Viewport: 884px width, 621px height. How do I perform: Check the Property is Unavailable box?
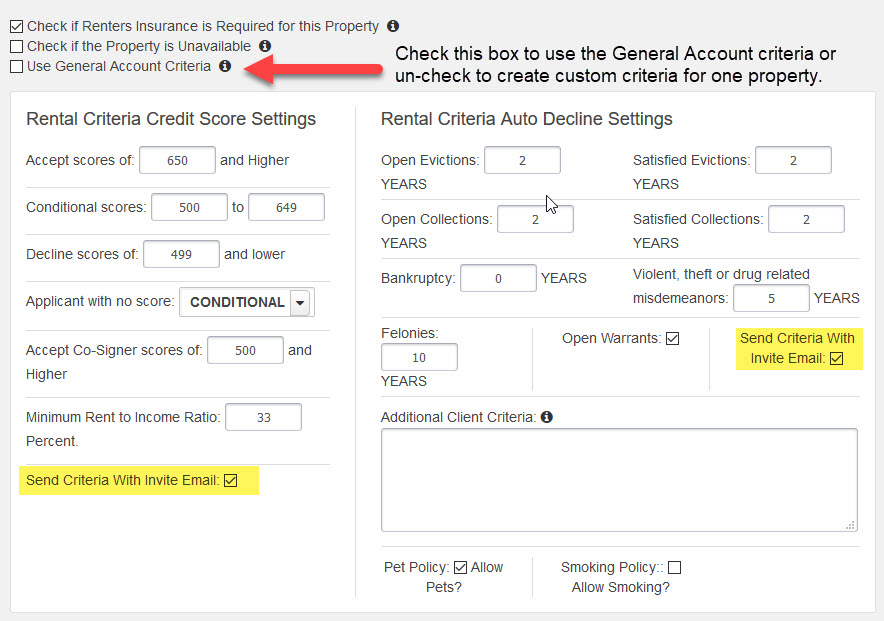tap(16, 46)
